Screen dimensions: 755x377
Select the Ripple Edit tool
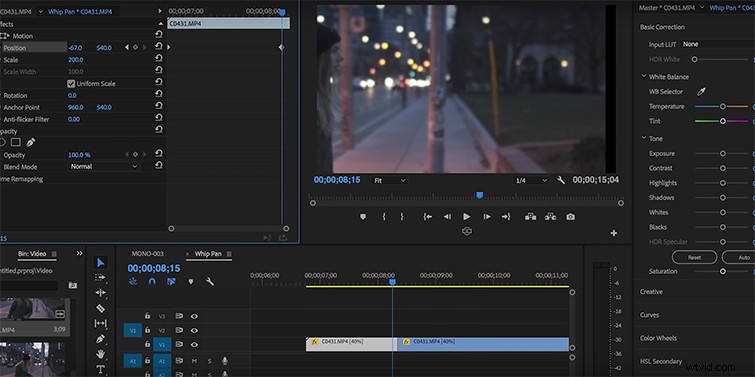point(100,293)
